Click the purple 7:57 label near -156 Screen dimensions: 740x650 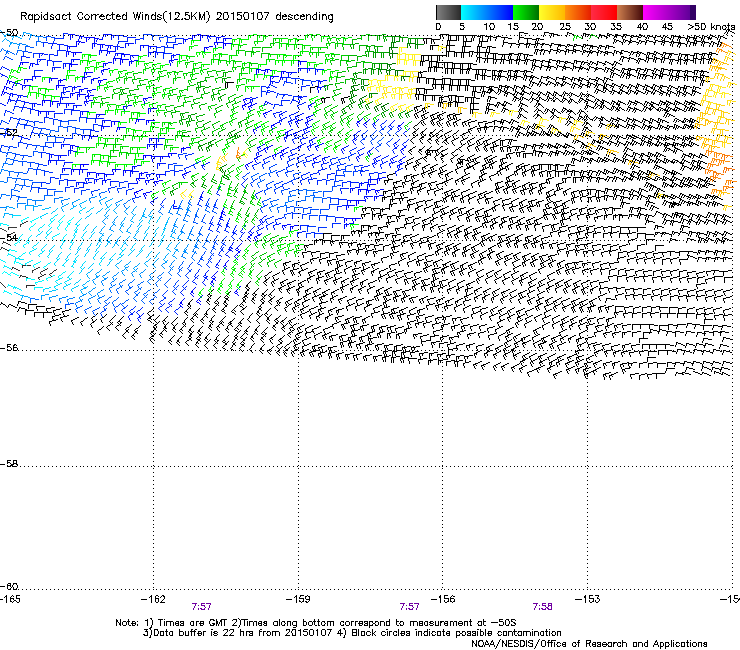[x=409, y=607]
